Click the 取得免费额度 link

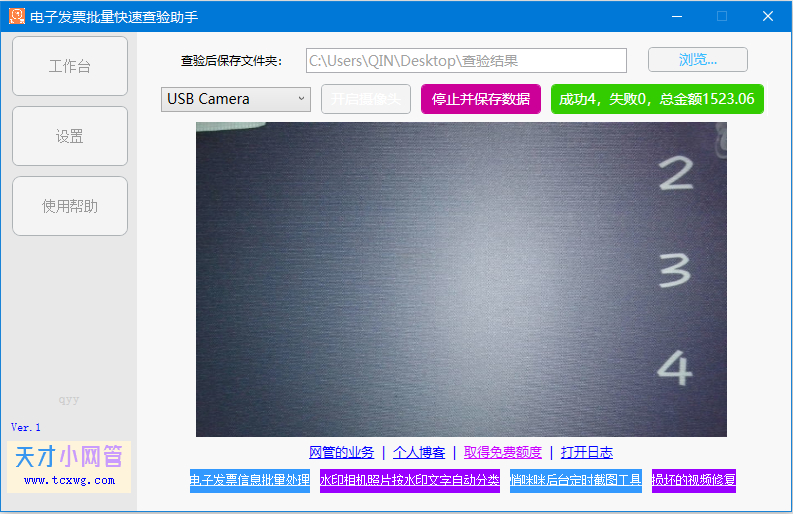point(502,452)
